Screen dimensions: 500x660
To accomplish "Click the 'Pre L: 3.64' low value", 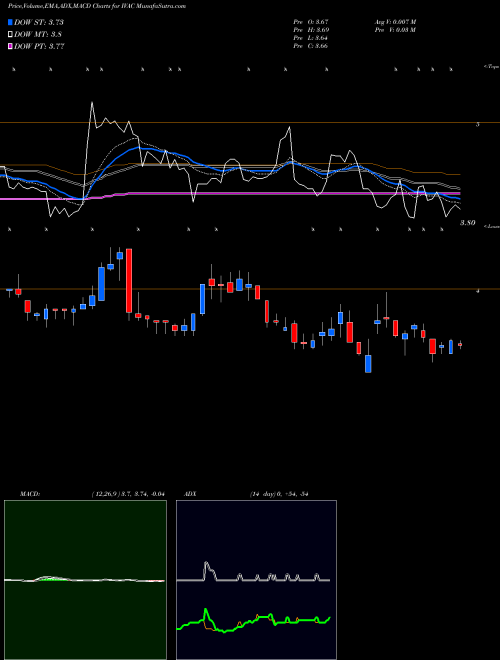I will click(x=311, y=38).
